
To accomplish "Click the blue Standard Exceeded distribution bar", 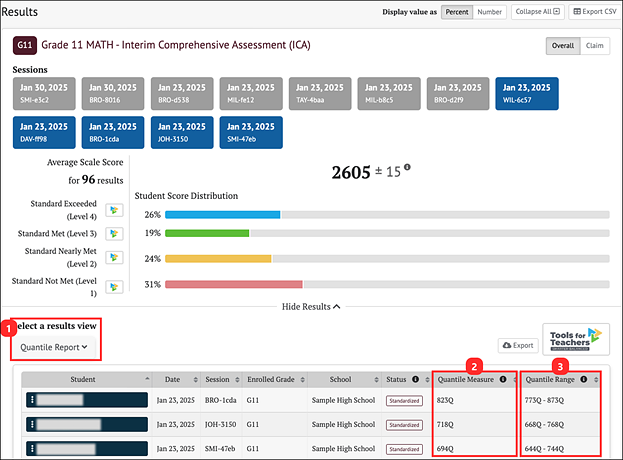I will coord(222,214).
